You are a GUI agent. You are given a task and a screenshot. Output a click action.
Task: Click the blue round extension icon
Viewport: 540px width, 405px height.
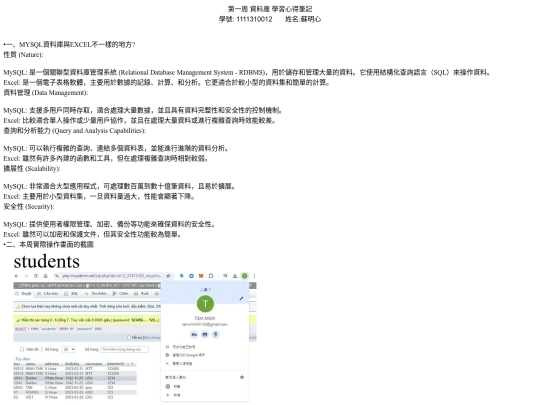coord(191,276)
